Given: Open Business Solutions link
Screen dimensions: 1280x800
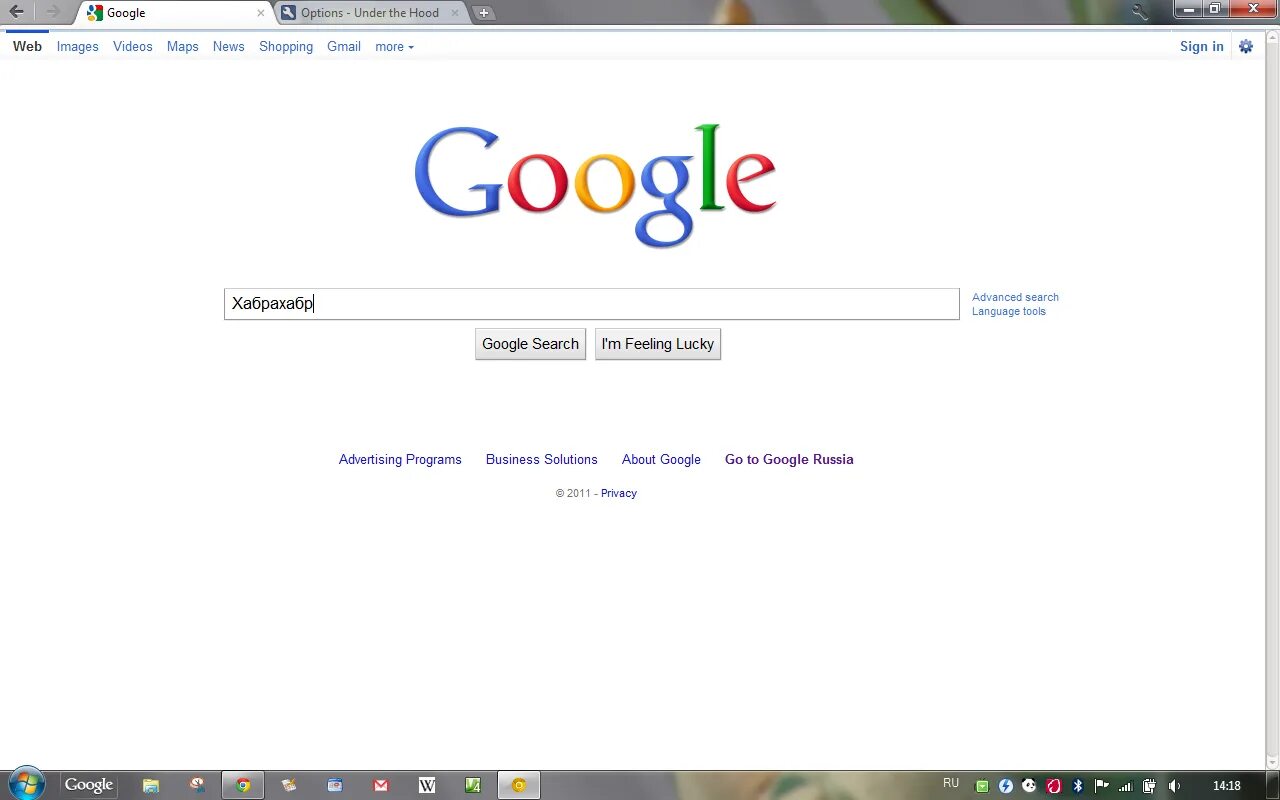Looking at the screenshot, I should 542,460.
